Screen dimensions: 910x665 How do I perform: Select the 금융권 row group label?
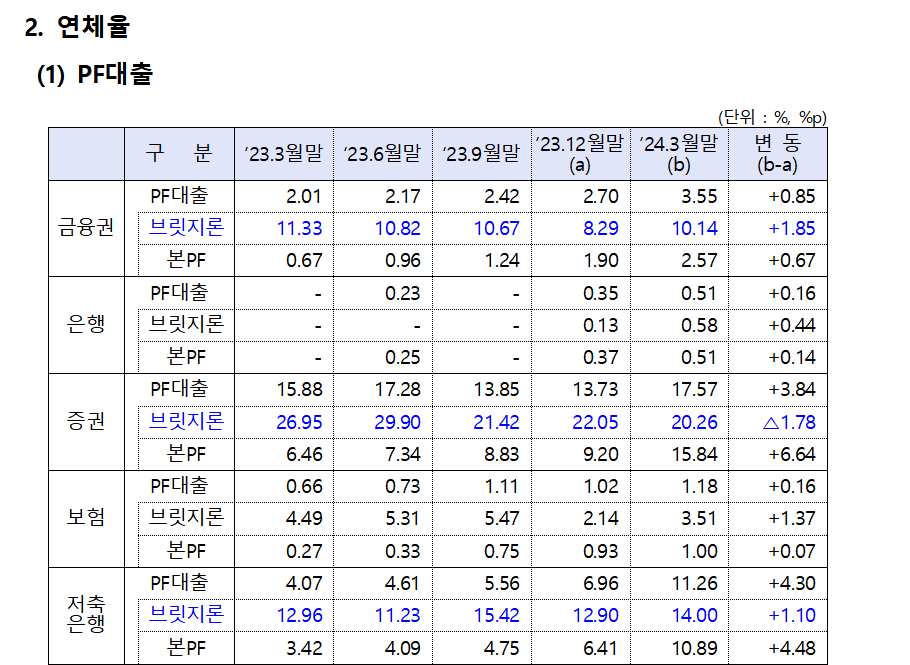(x=86, y=228)
